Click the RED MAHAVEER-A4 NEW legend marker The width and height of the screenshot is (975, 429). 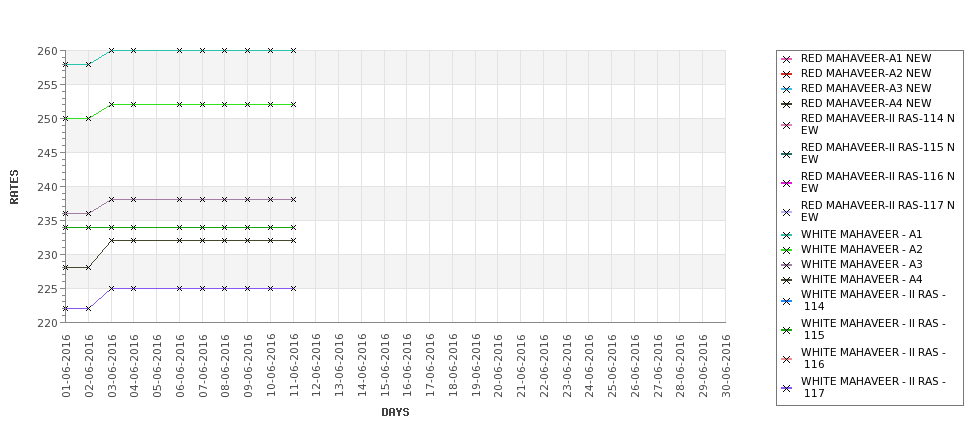click(x=787, y=104)
